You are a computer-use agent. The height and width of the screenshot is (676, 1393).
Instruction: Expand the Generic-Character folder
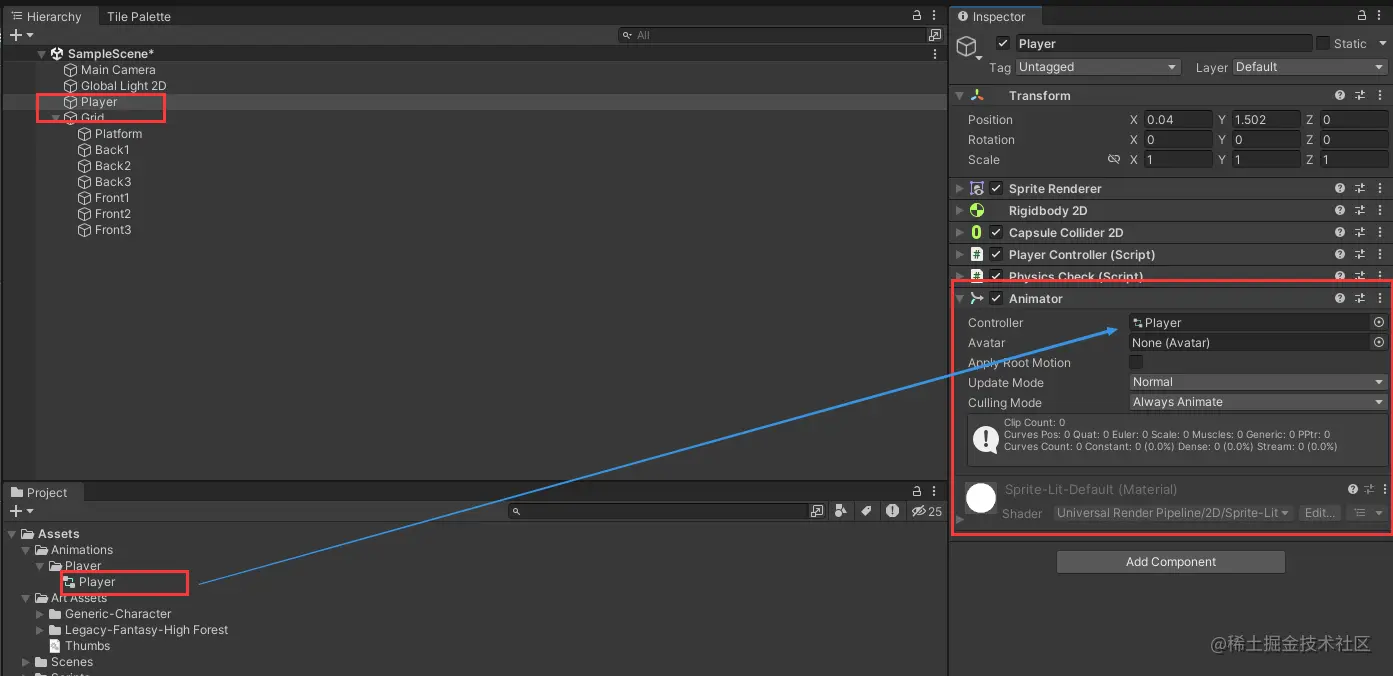pyautogui.click(x=40, y=614)
